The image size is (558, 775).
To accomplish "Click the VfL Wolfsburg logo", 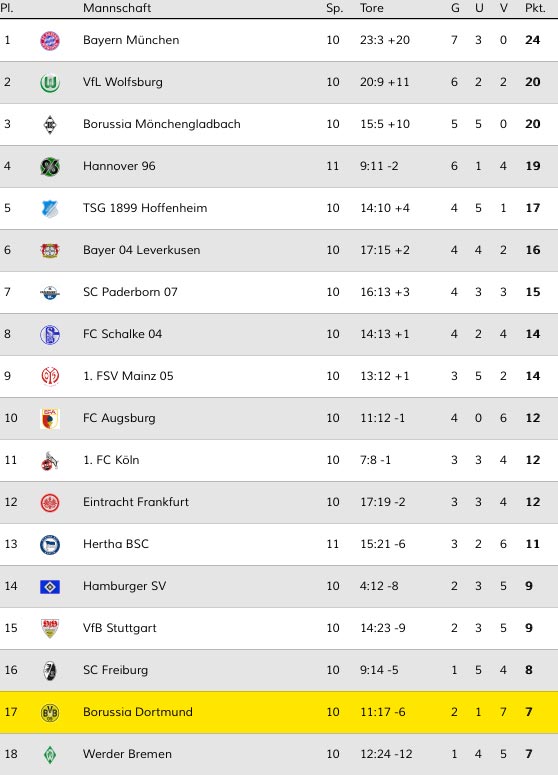I will click(x=50, y=83).
